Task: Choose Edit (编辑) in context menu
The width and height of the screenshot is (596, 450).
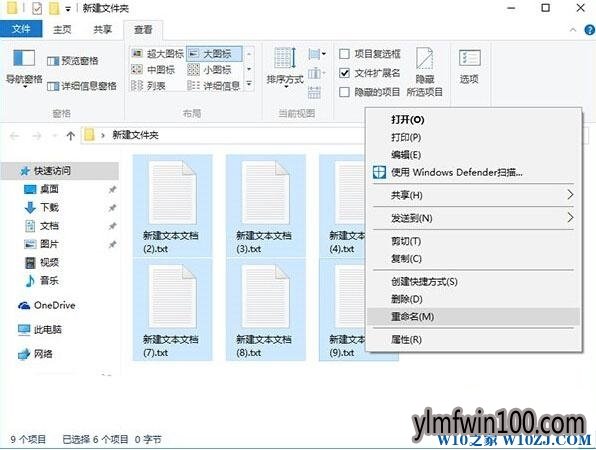Action: point(473,155)
